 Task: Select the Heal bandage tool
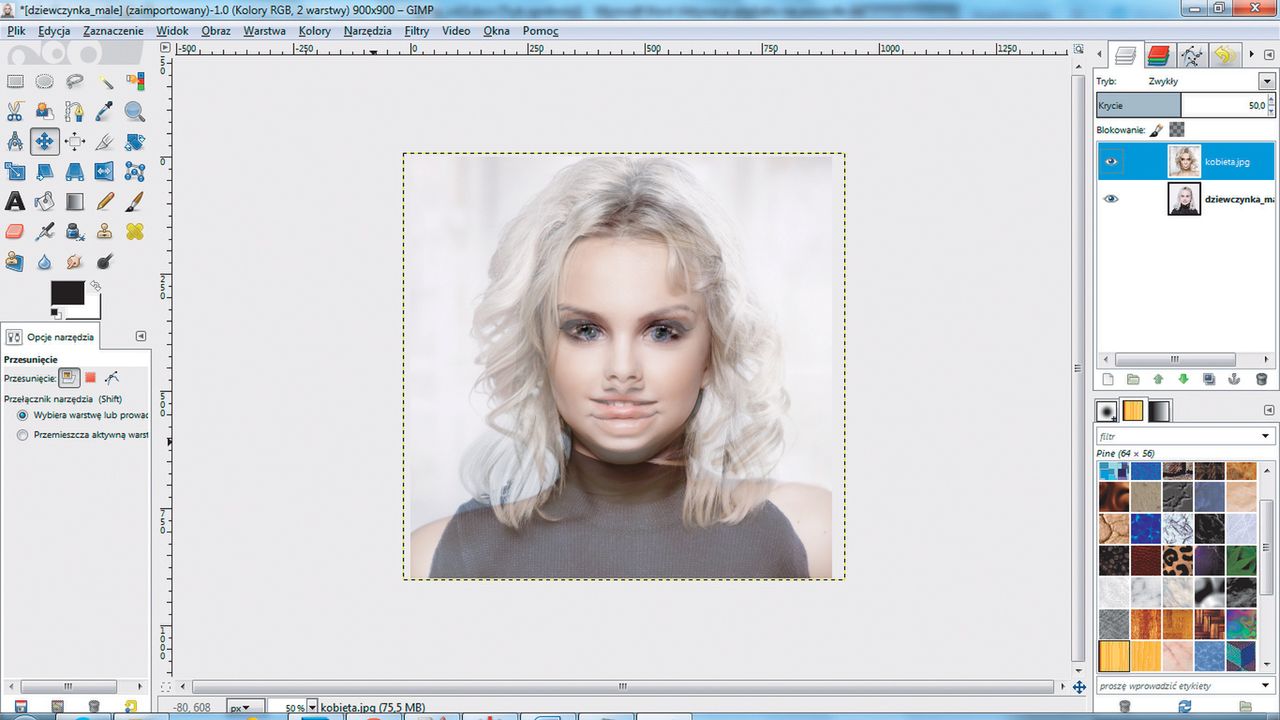point(135,231)
